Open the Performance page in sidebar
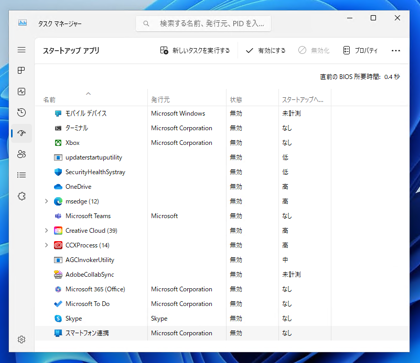This screenshot has width=420, height=363. (22, 91)
